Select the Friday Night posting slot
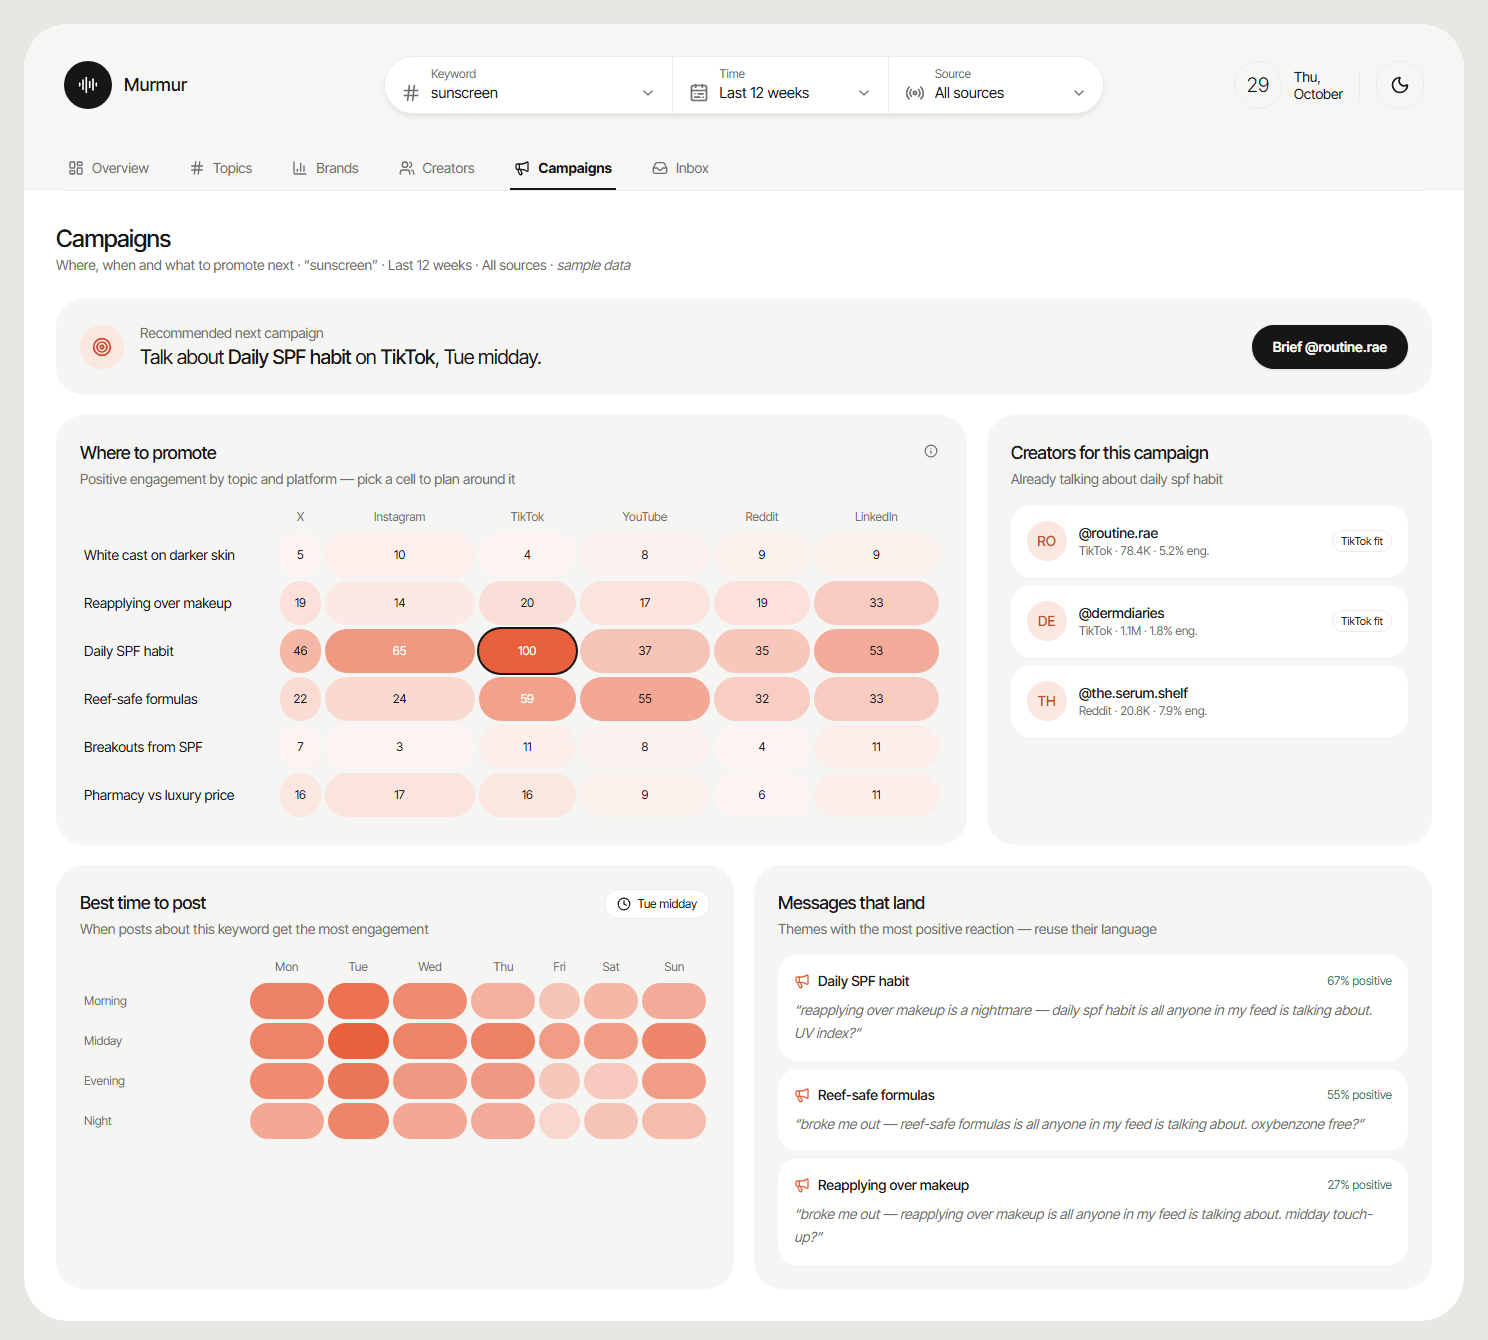Screen dimensions: 1488x1340 click(x=559, y=1121)
